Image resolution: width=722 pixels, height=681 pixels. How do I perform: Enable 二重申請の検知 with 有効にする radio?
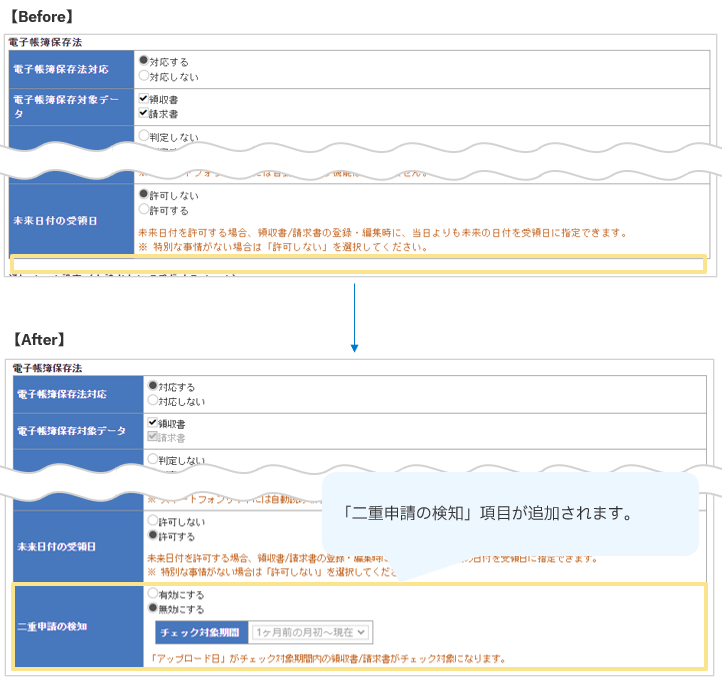[x=153, y=594]
